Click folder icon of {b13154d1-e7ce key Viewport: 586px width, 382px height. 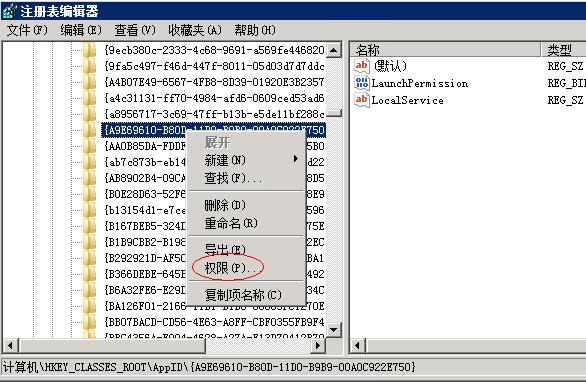(x=90, y=210)
